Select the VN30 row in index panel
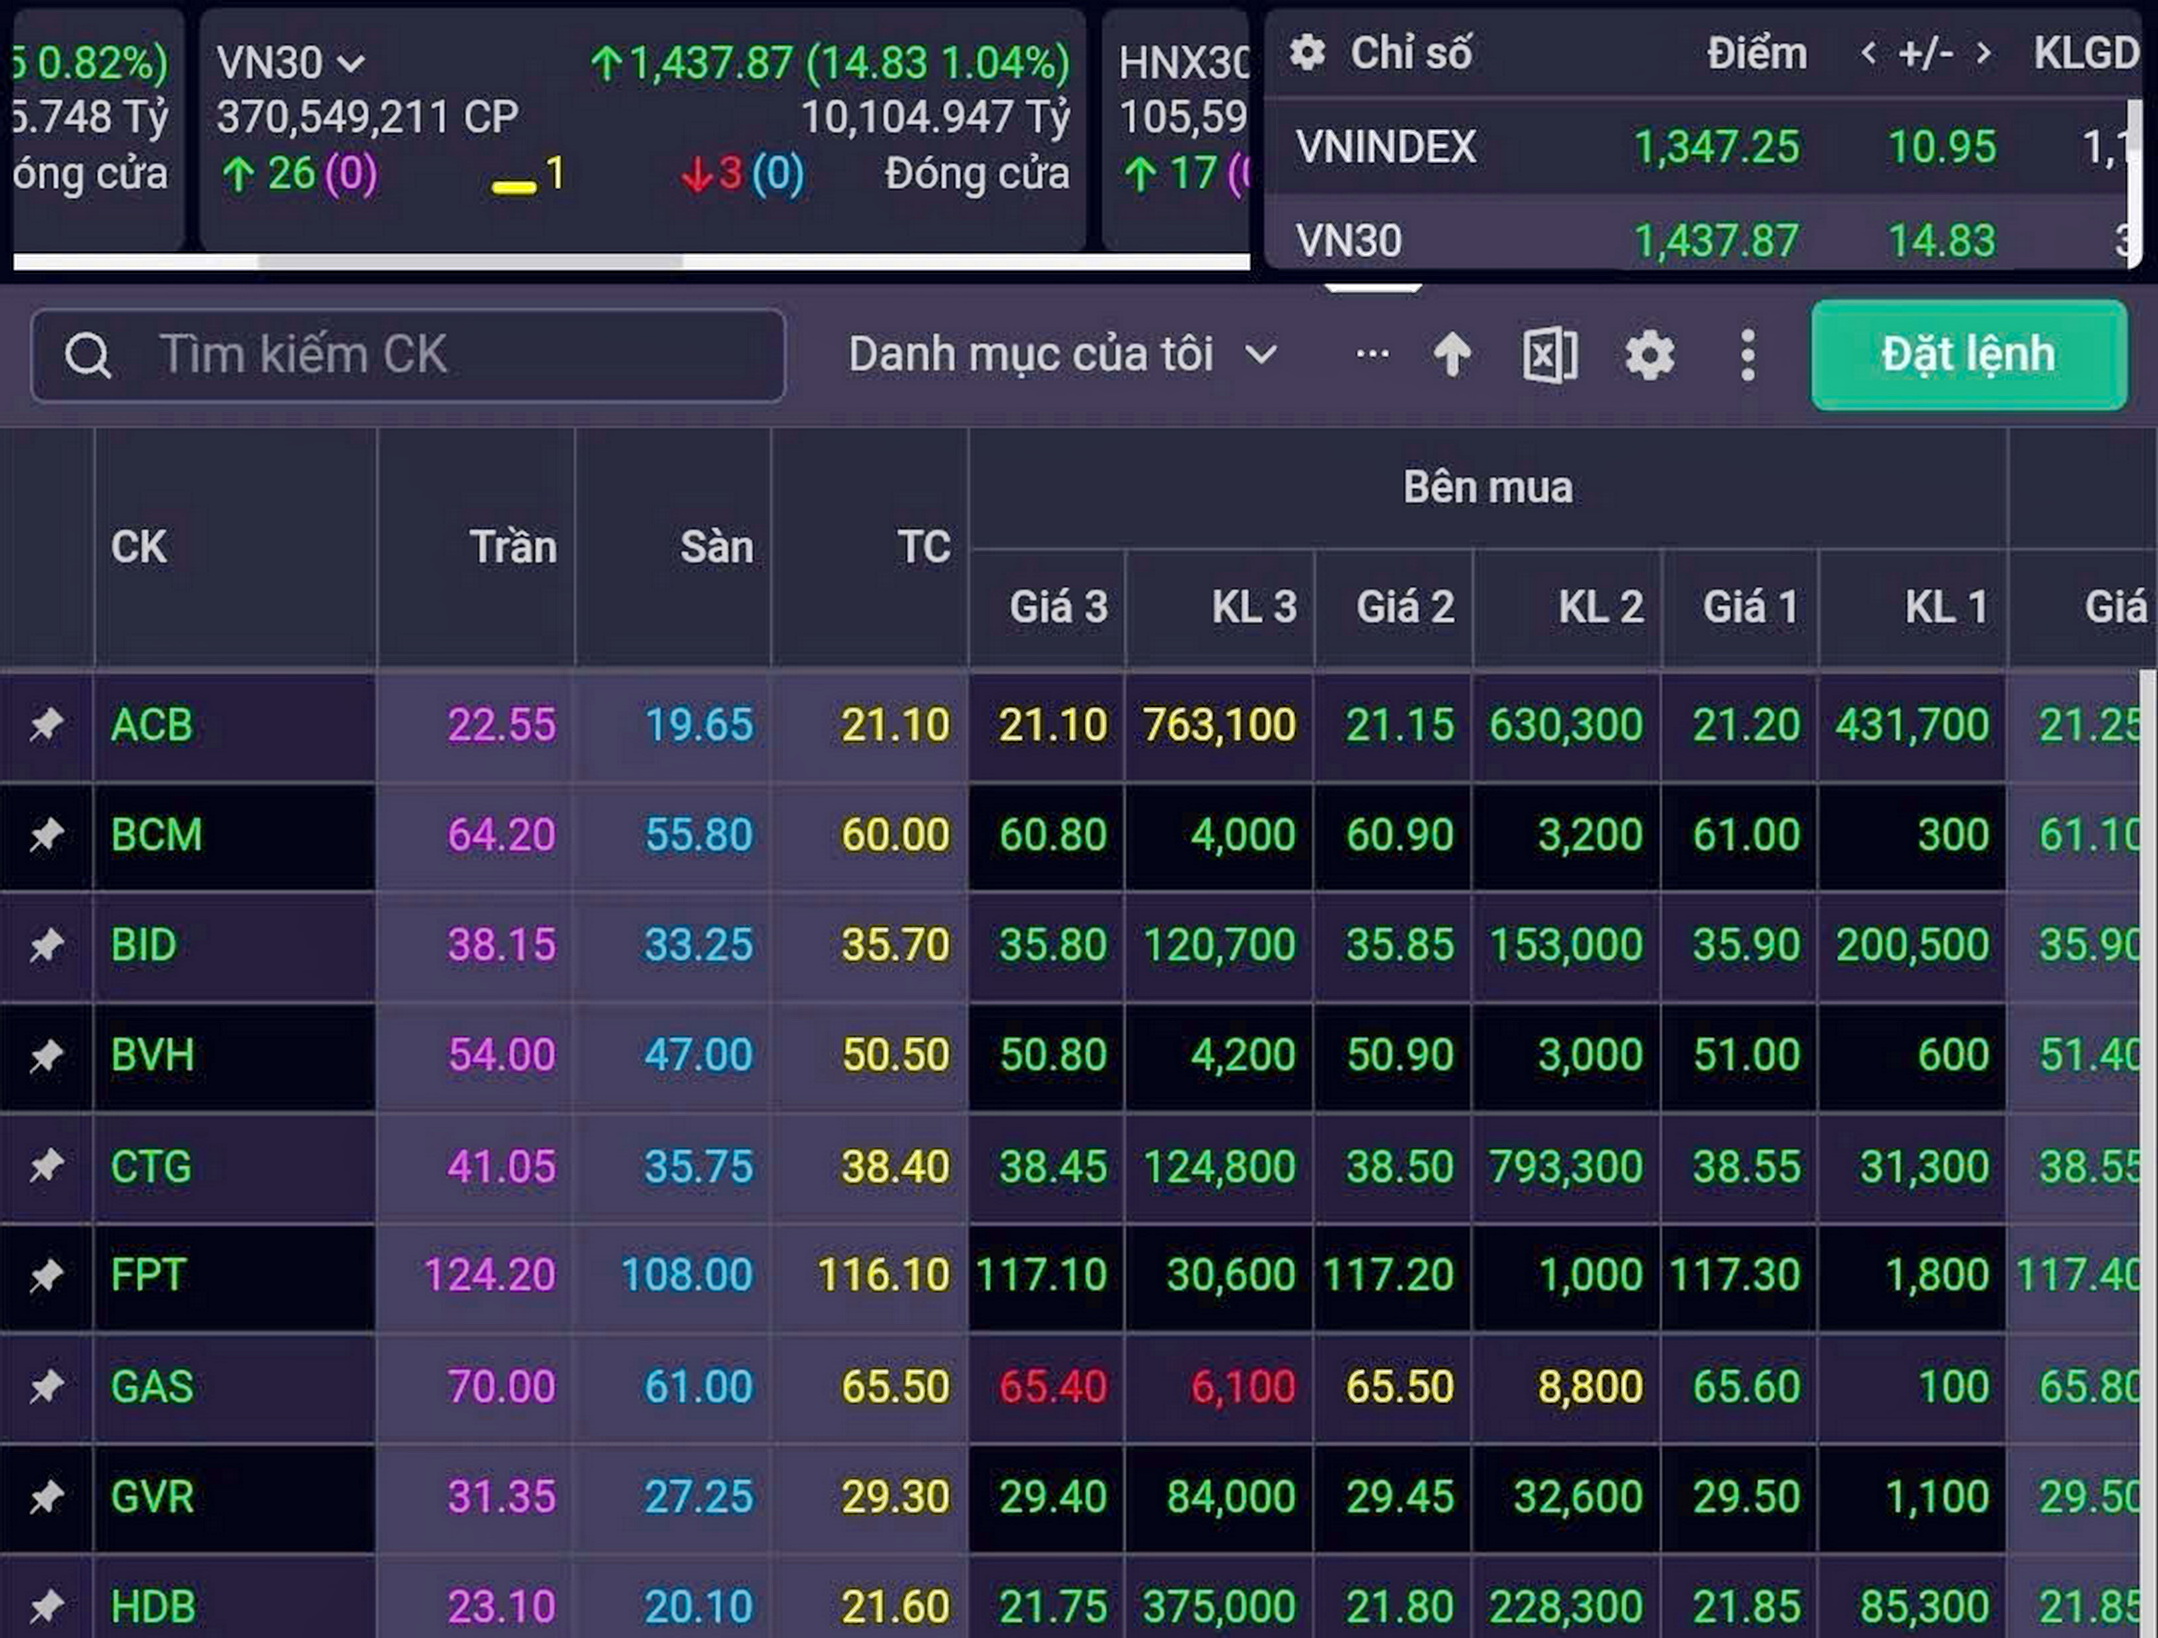 [x=1348, y=240]
